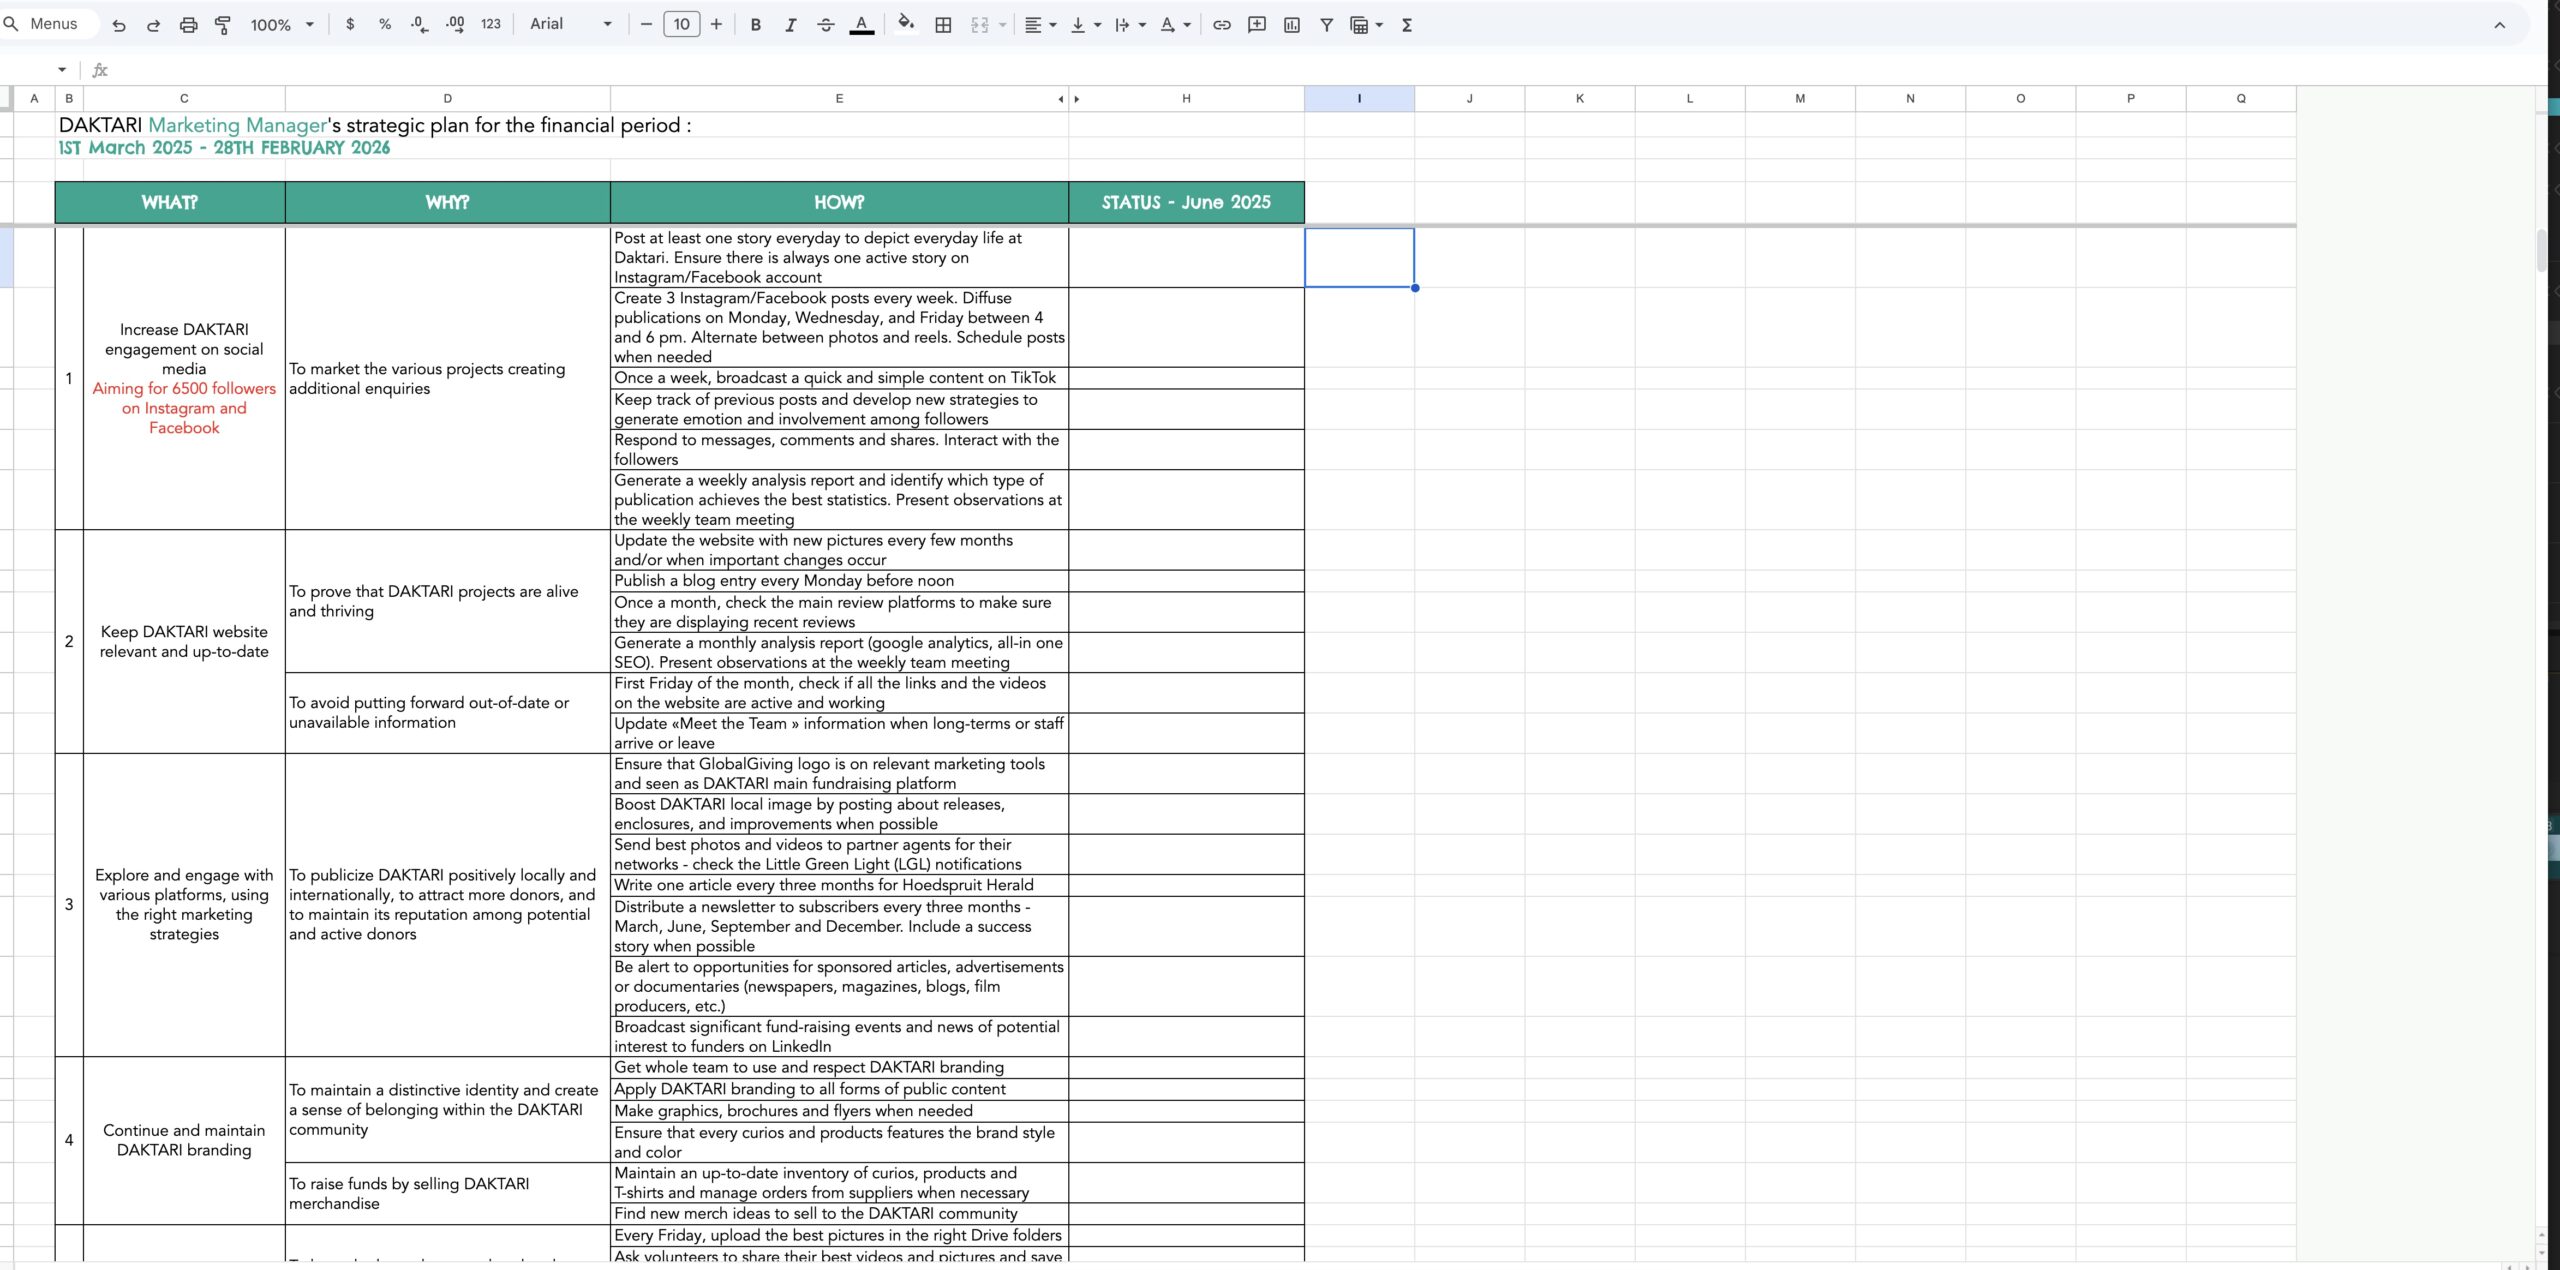Undo the last action

(x=119, y=25)
